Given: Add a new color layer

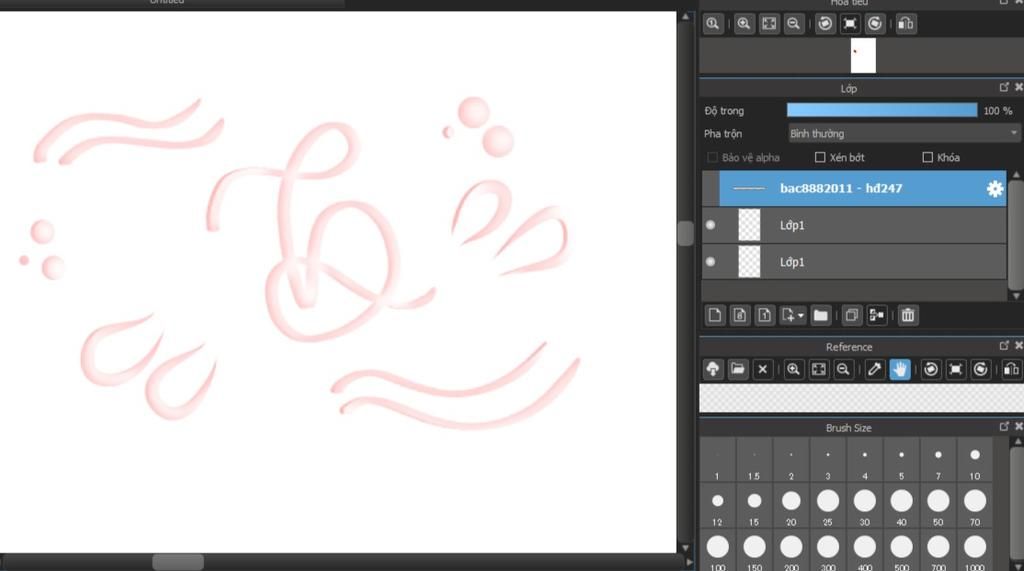Looking at the screenshot, I should (715, 316).
